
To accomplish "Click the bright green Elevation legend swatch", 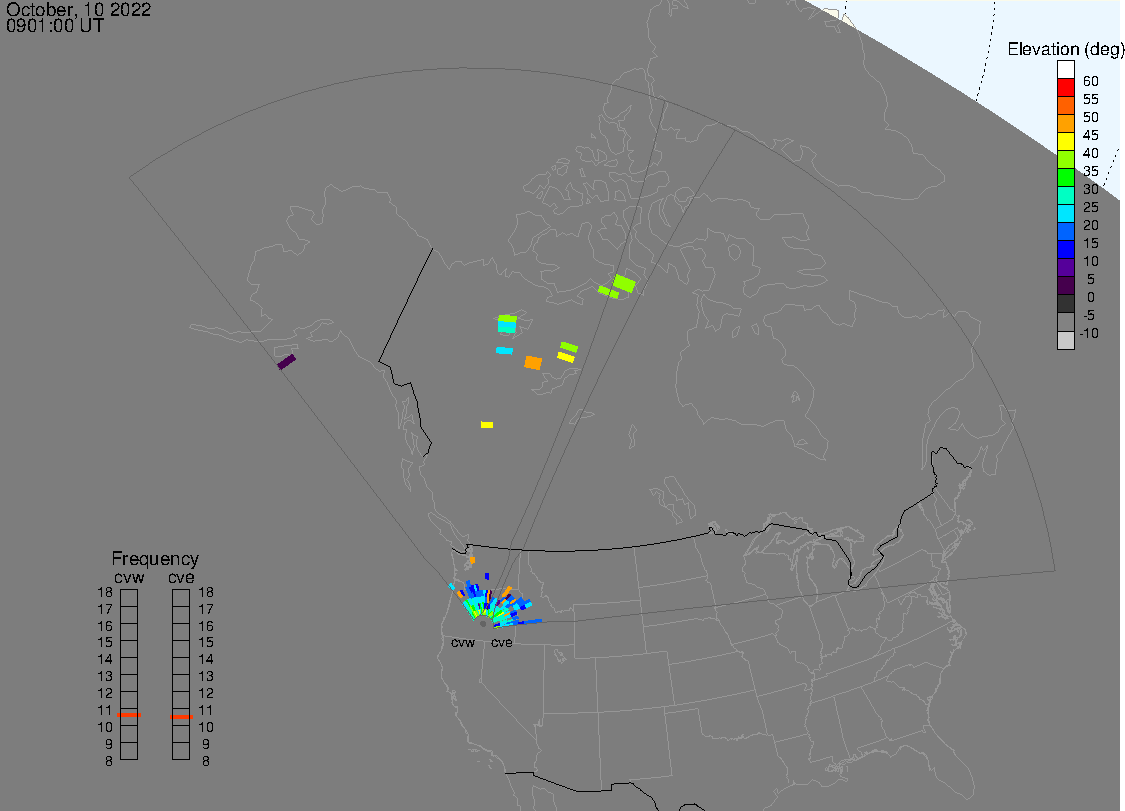I will (1065, 177).
